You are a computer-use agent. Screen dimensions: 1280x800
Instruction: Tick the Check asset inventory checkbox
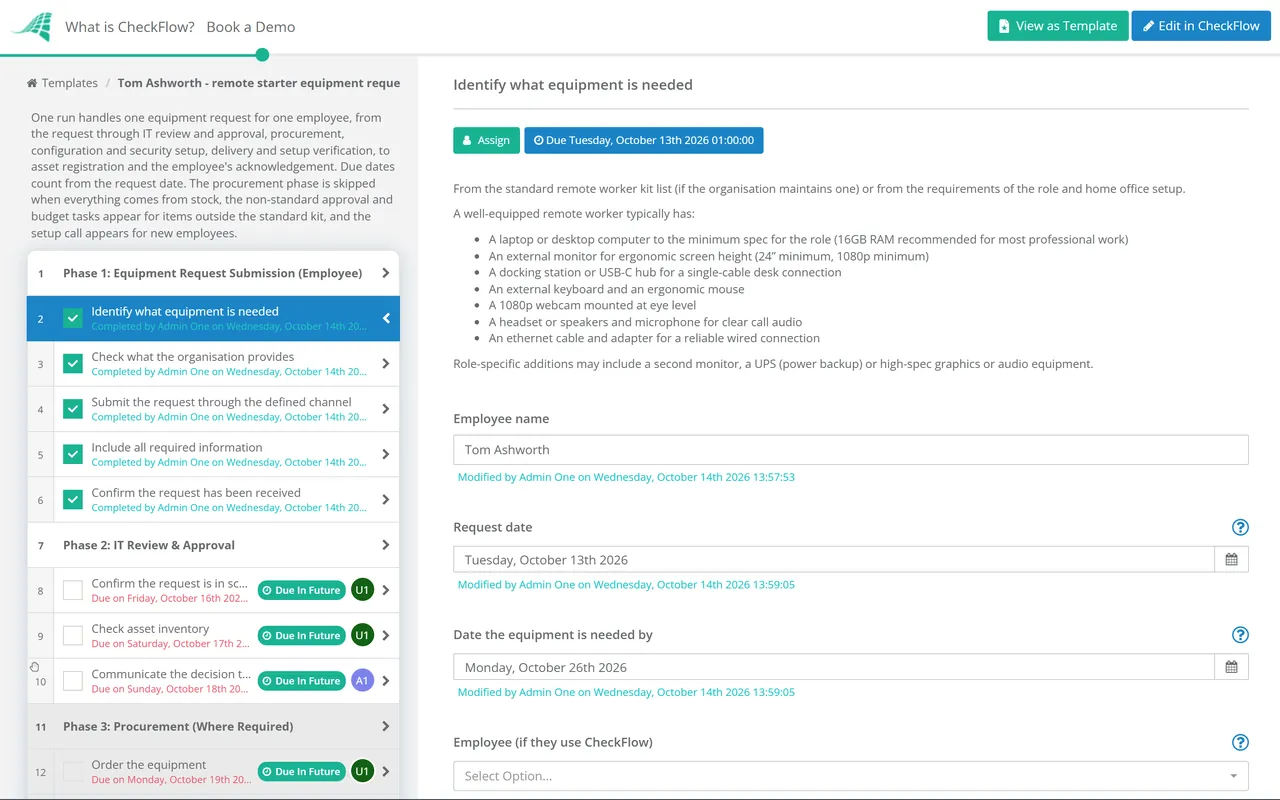(x=73, y=636)
